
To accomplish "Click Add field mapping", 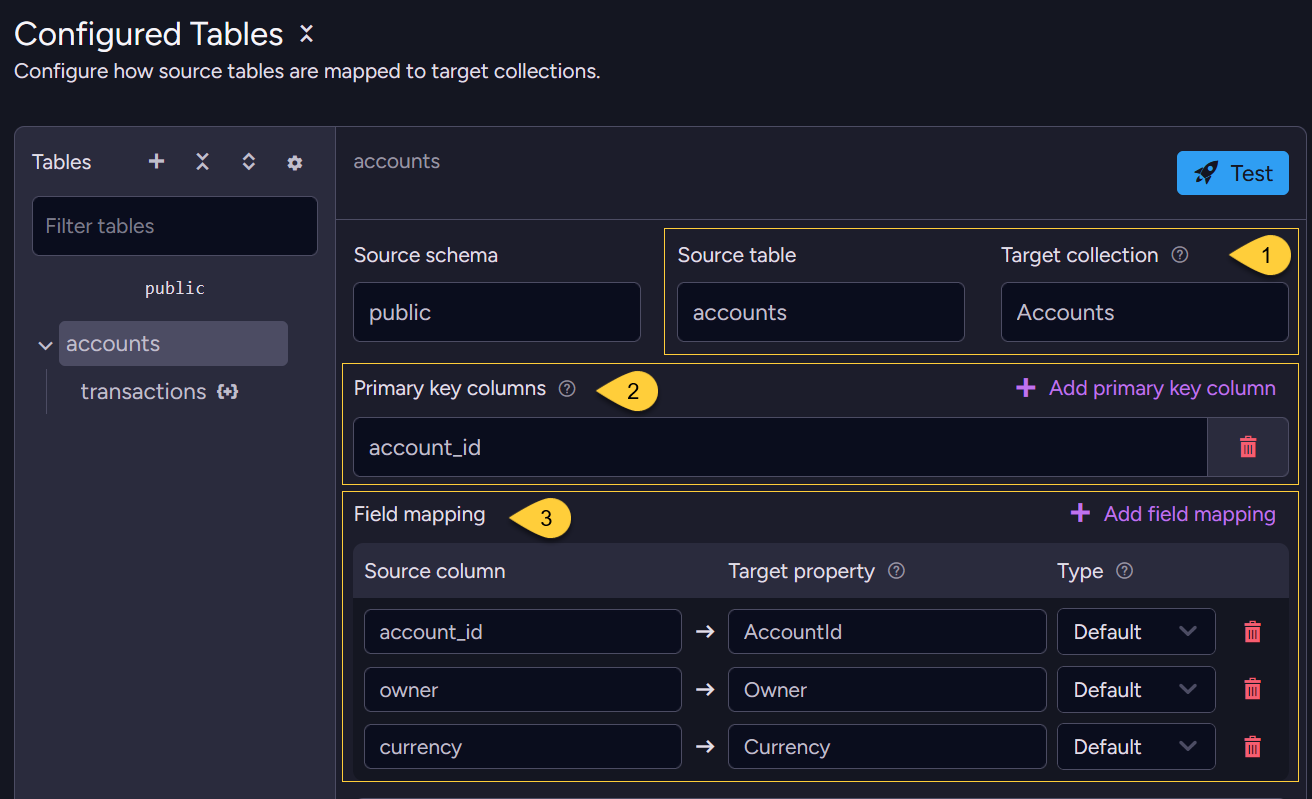I will [x=1172, y=514].
